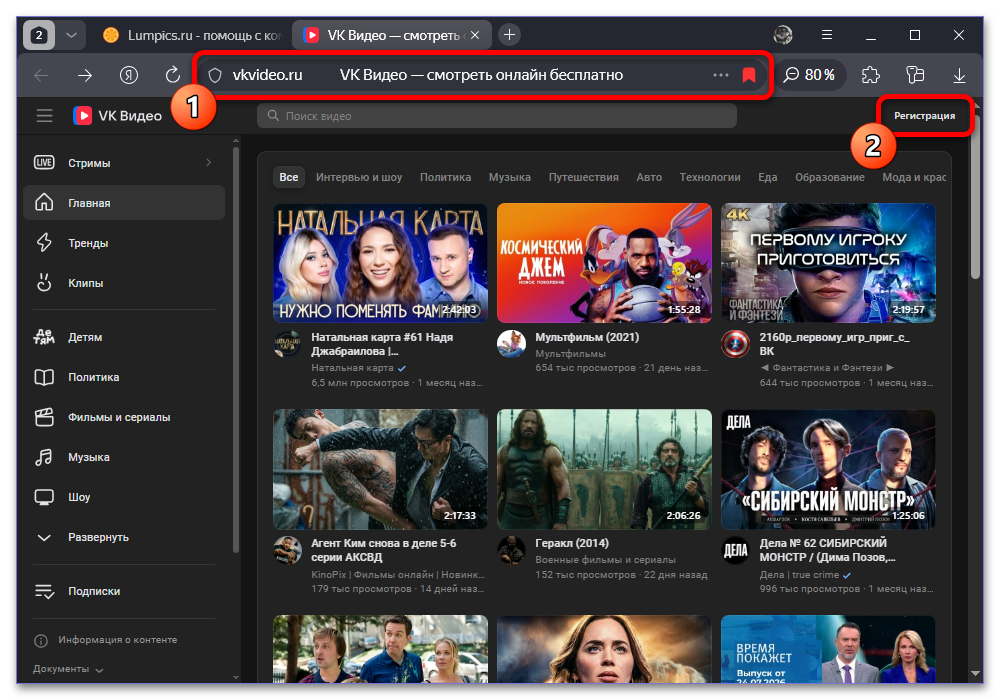The width and height of the screenshot is (1000, 700).
Task: Open the Фантастика и Фэнтези channel avatar
Action: click(735, 345)
